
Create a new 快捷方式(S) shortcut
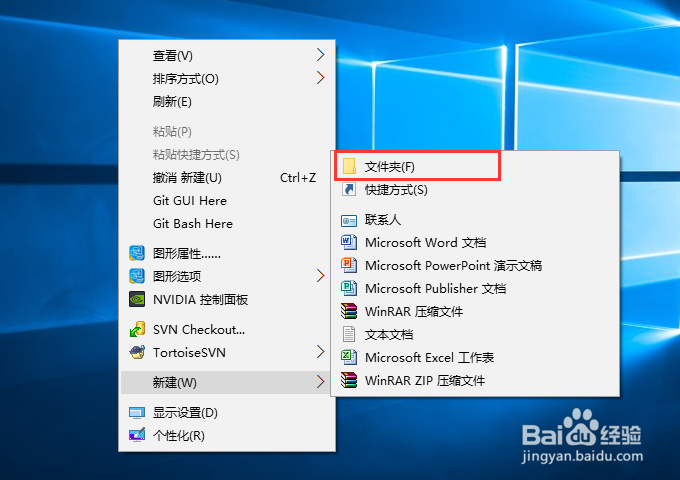pyautogui.click(x=475, y=189)
